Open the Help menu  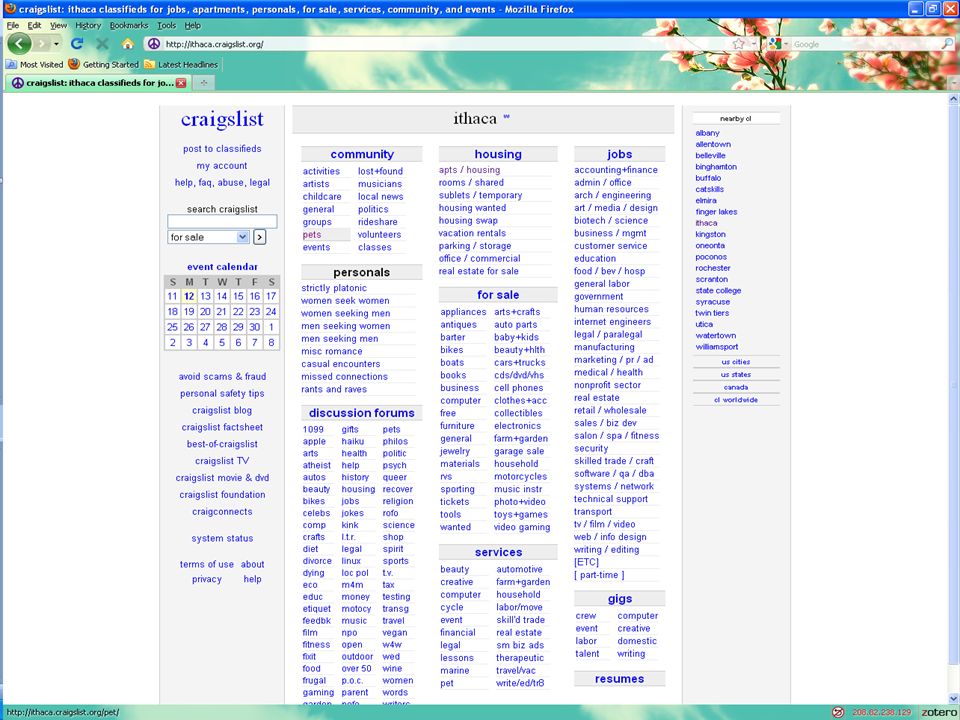193,25
